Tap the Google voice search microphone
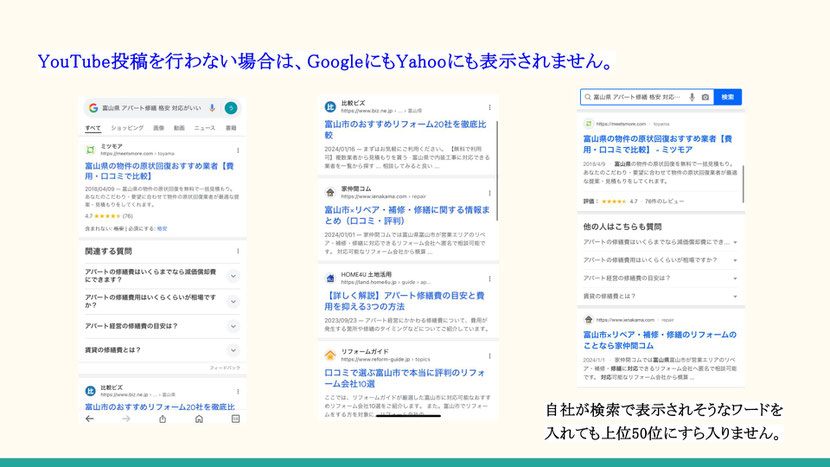 (x=212, y=108)
